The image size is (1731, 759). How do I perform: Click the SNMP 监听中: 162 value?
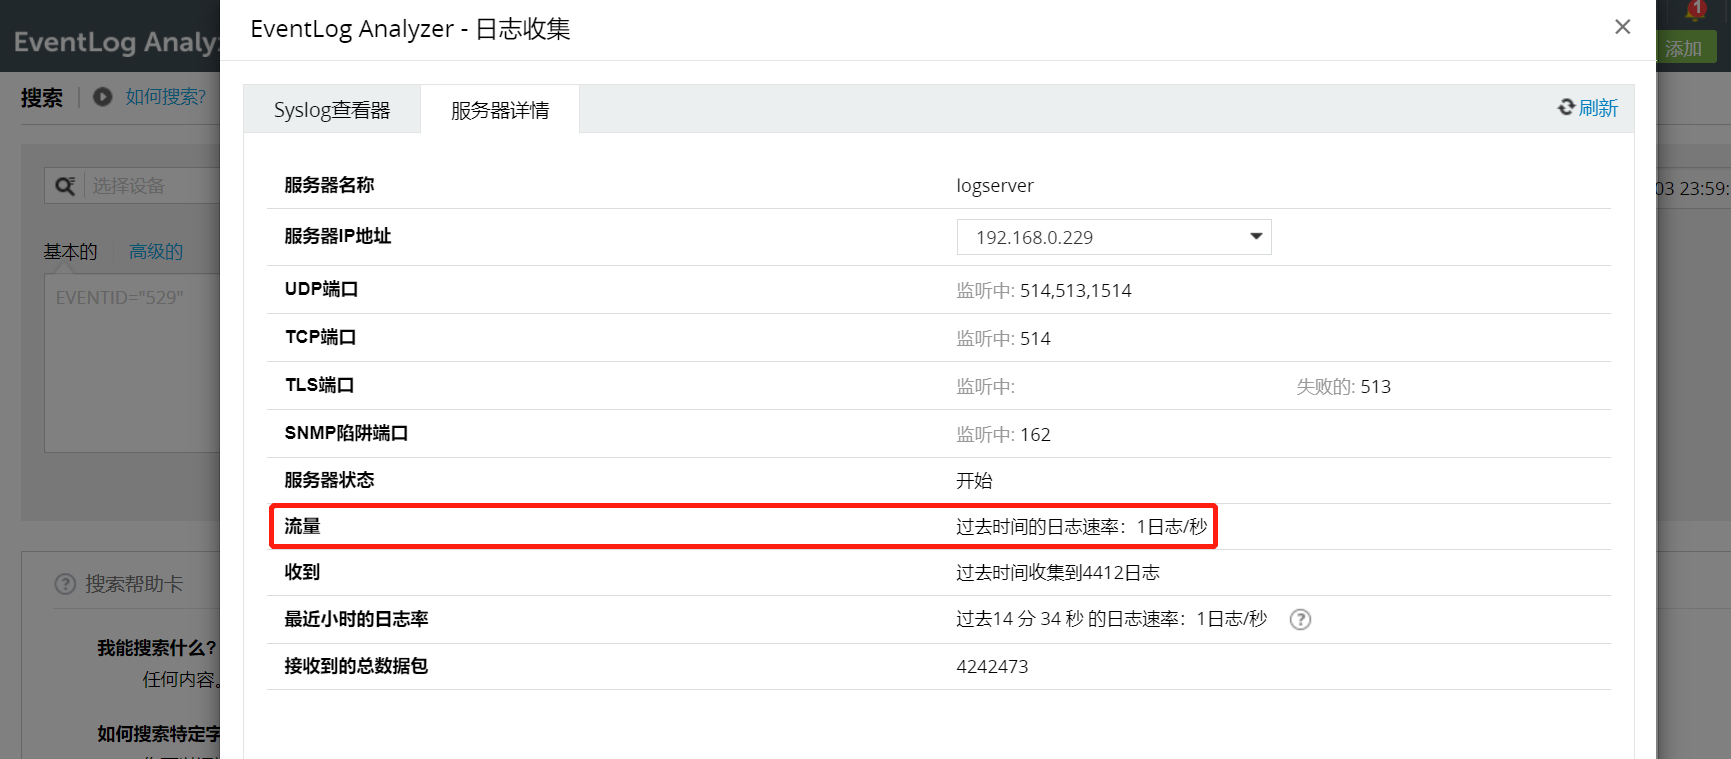pos(1003,434)
